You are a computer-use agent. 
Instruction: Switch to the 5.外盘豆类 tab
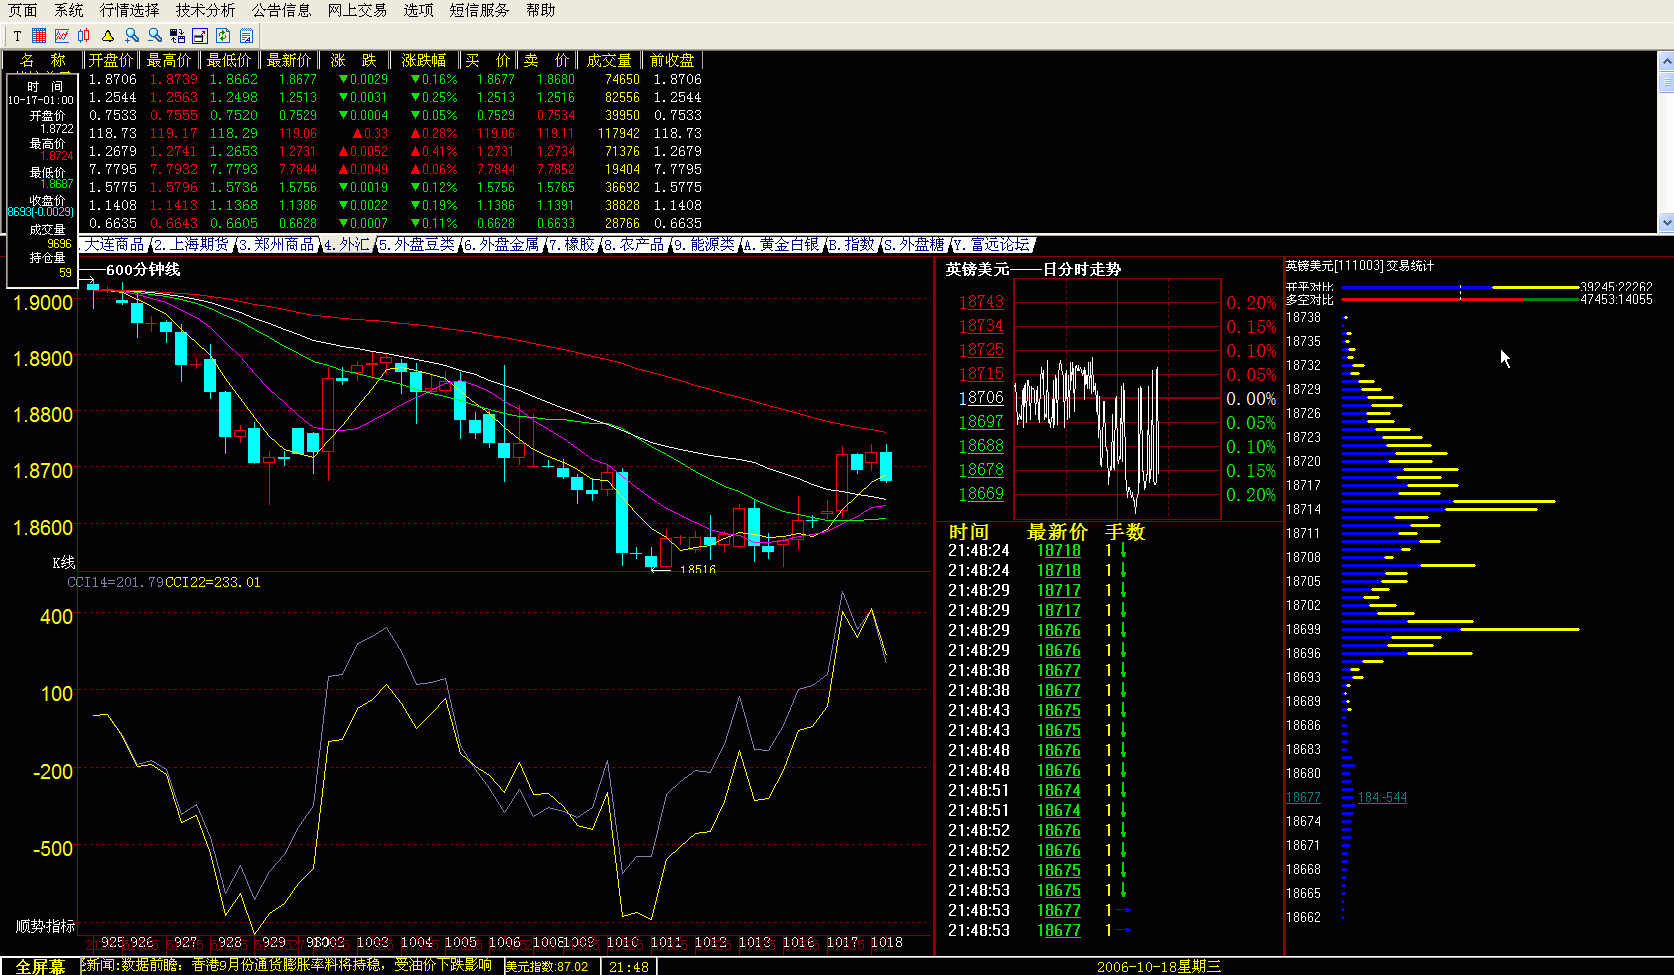pos(418,245)
